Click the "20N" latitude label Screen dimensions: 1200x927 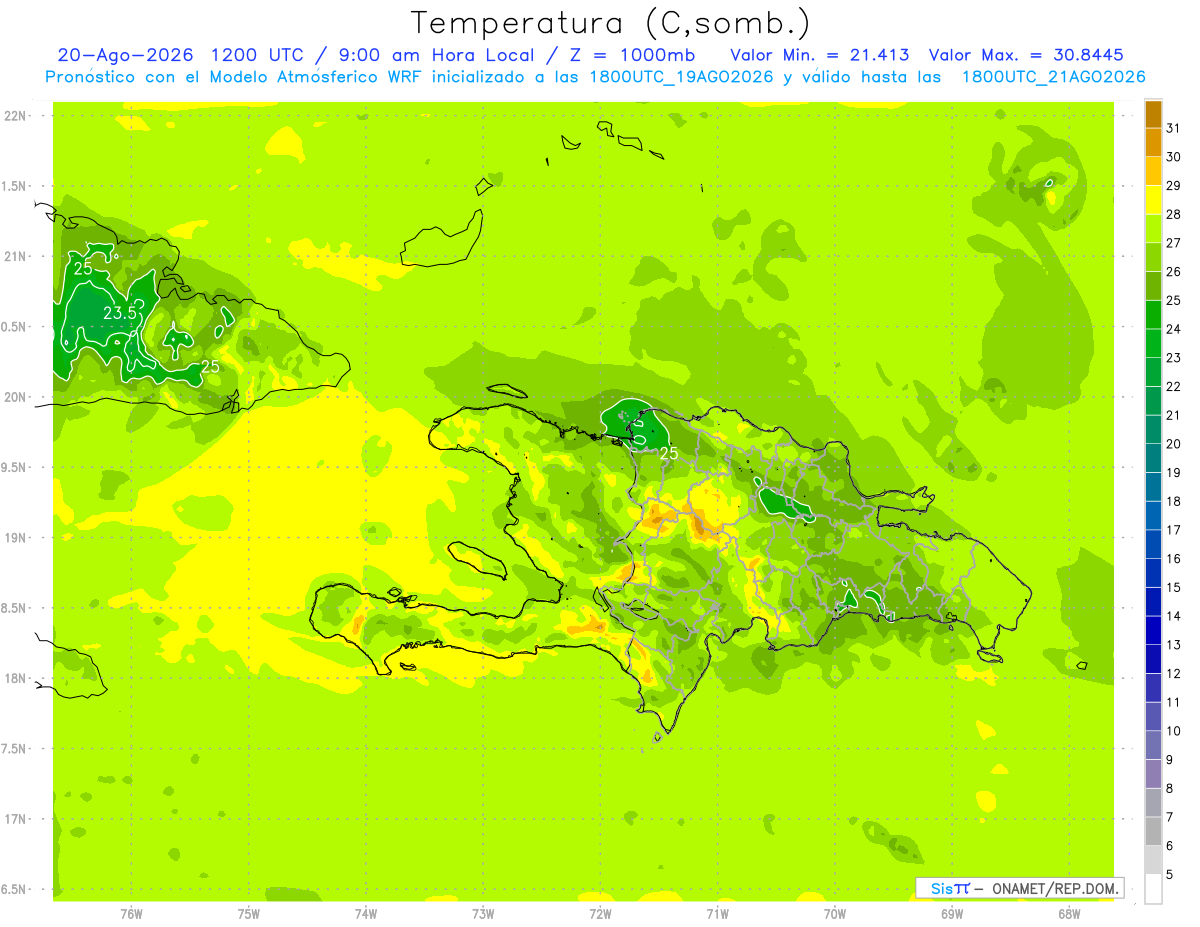point(14,397)
